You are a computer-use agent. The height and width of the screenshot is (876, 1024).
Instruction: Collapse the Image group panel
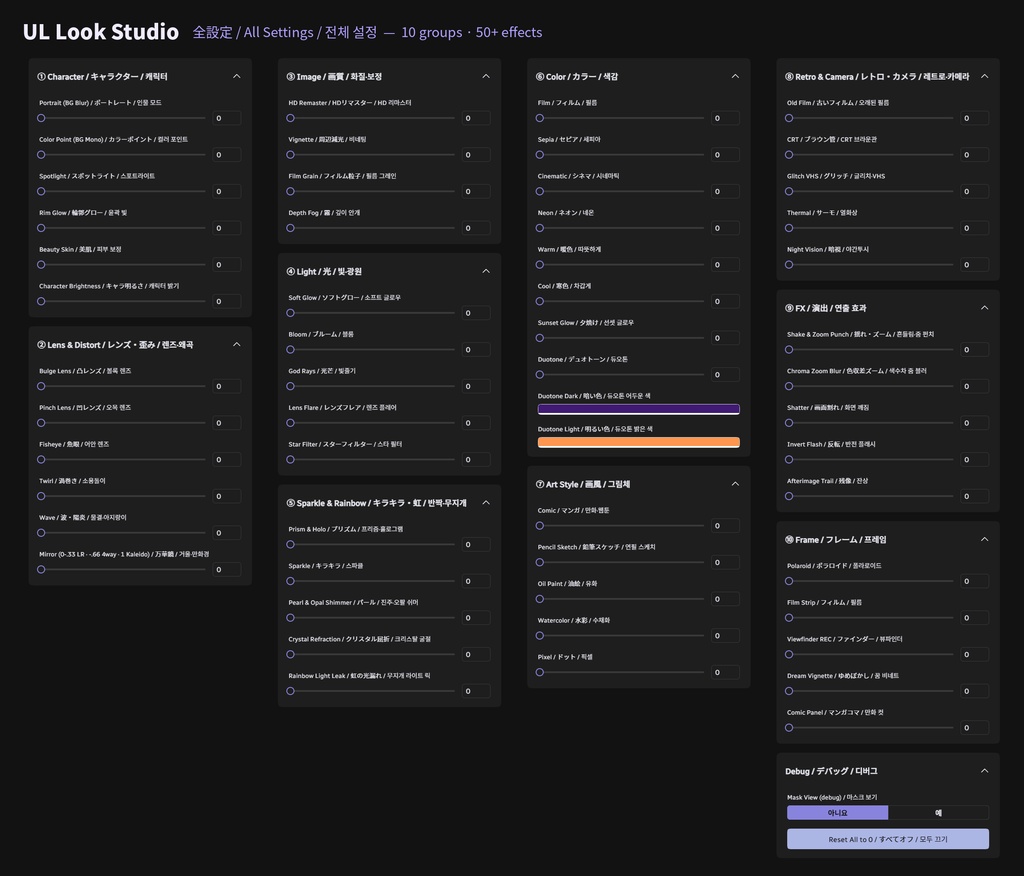coord(486,76)
